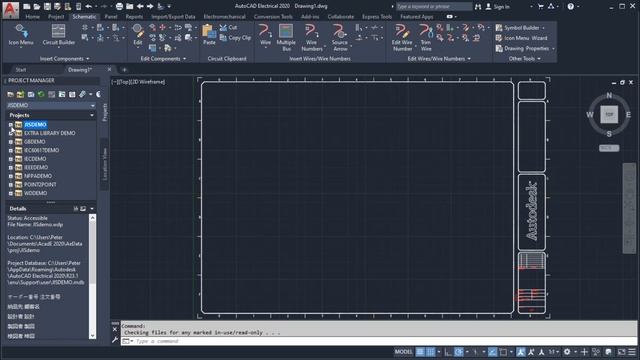Open the Icon Menu tool
This screenshot has width=640, height=360.
tap(21, 35)
